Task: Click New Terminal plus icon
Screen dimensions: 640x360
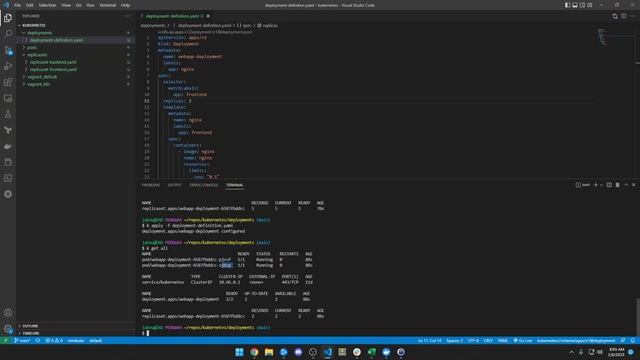Action: click(x=596, y=185)
